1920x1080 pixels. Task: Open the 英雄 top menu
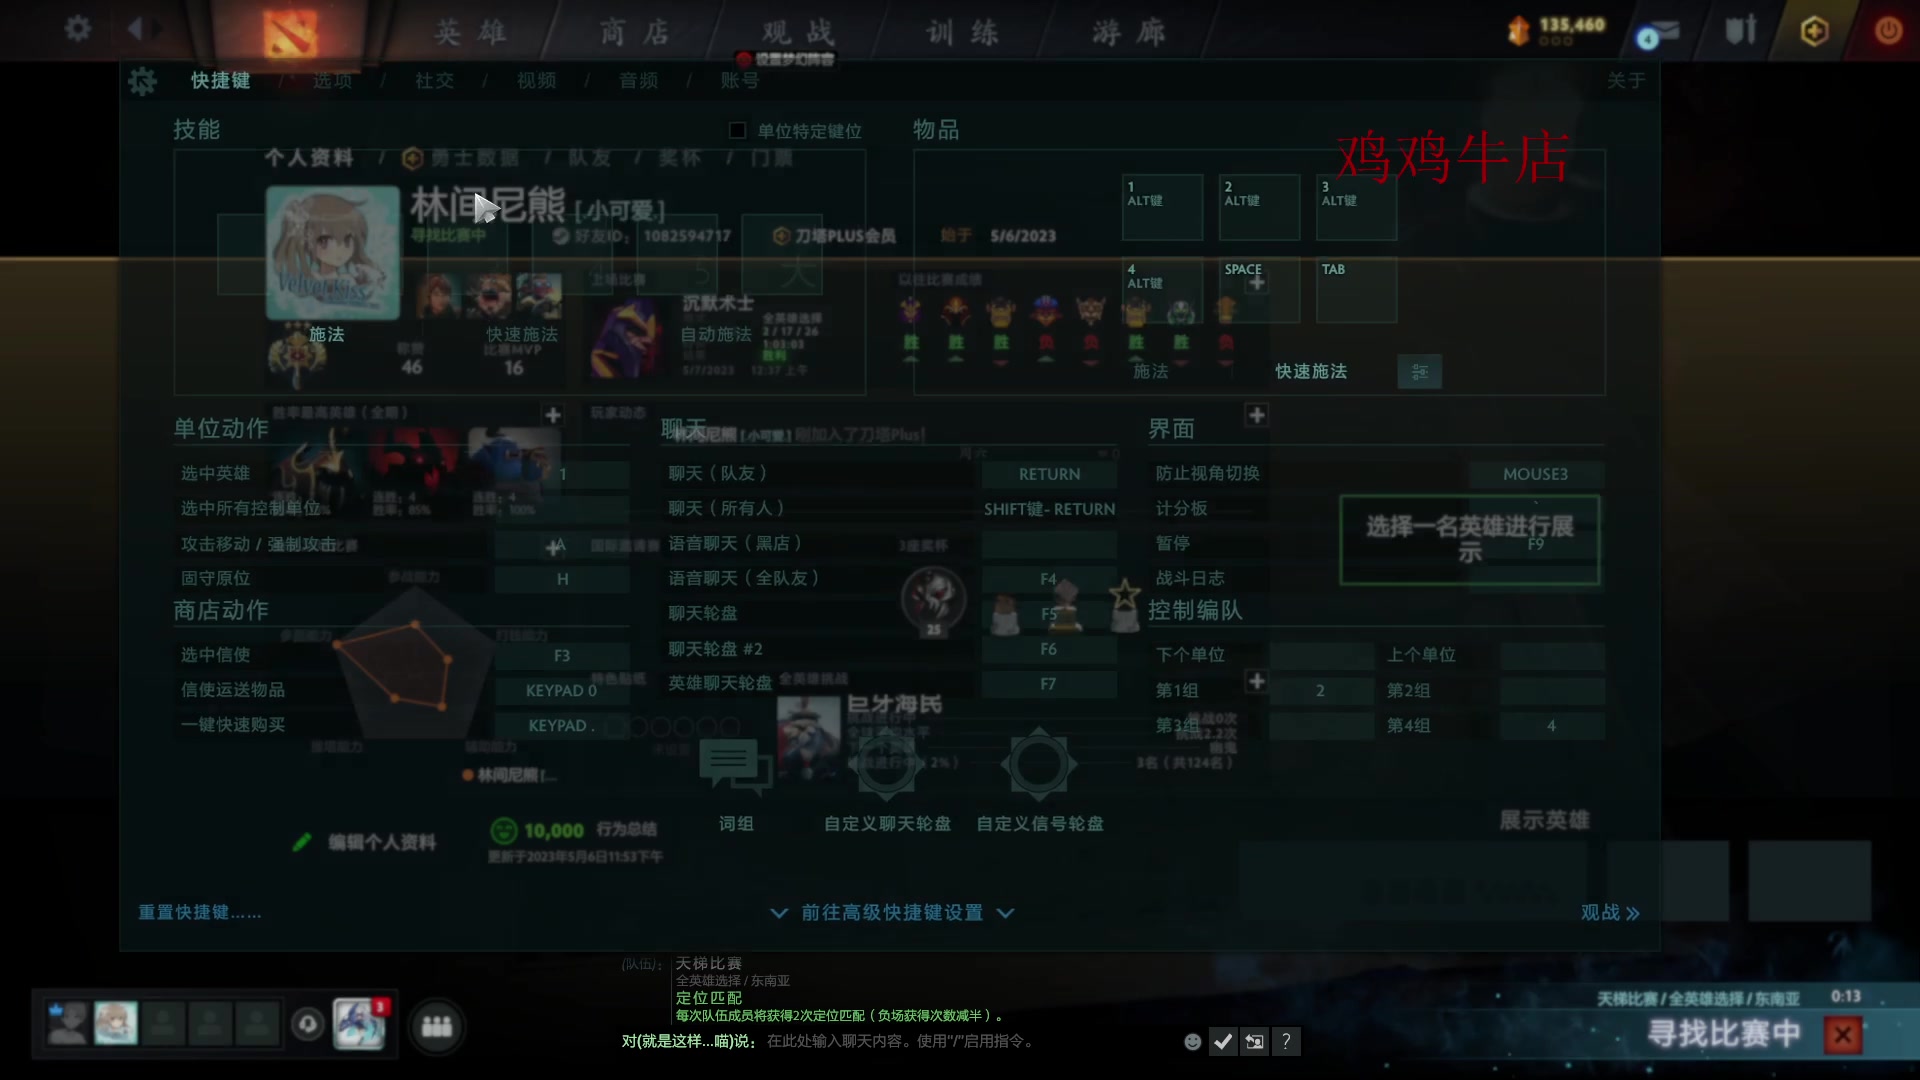470,33
